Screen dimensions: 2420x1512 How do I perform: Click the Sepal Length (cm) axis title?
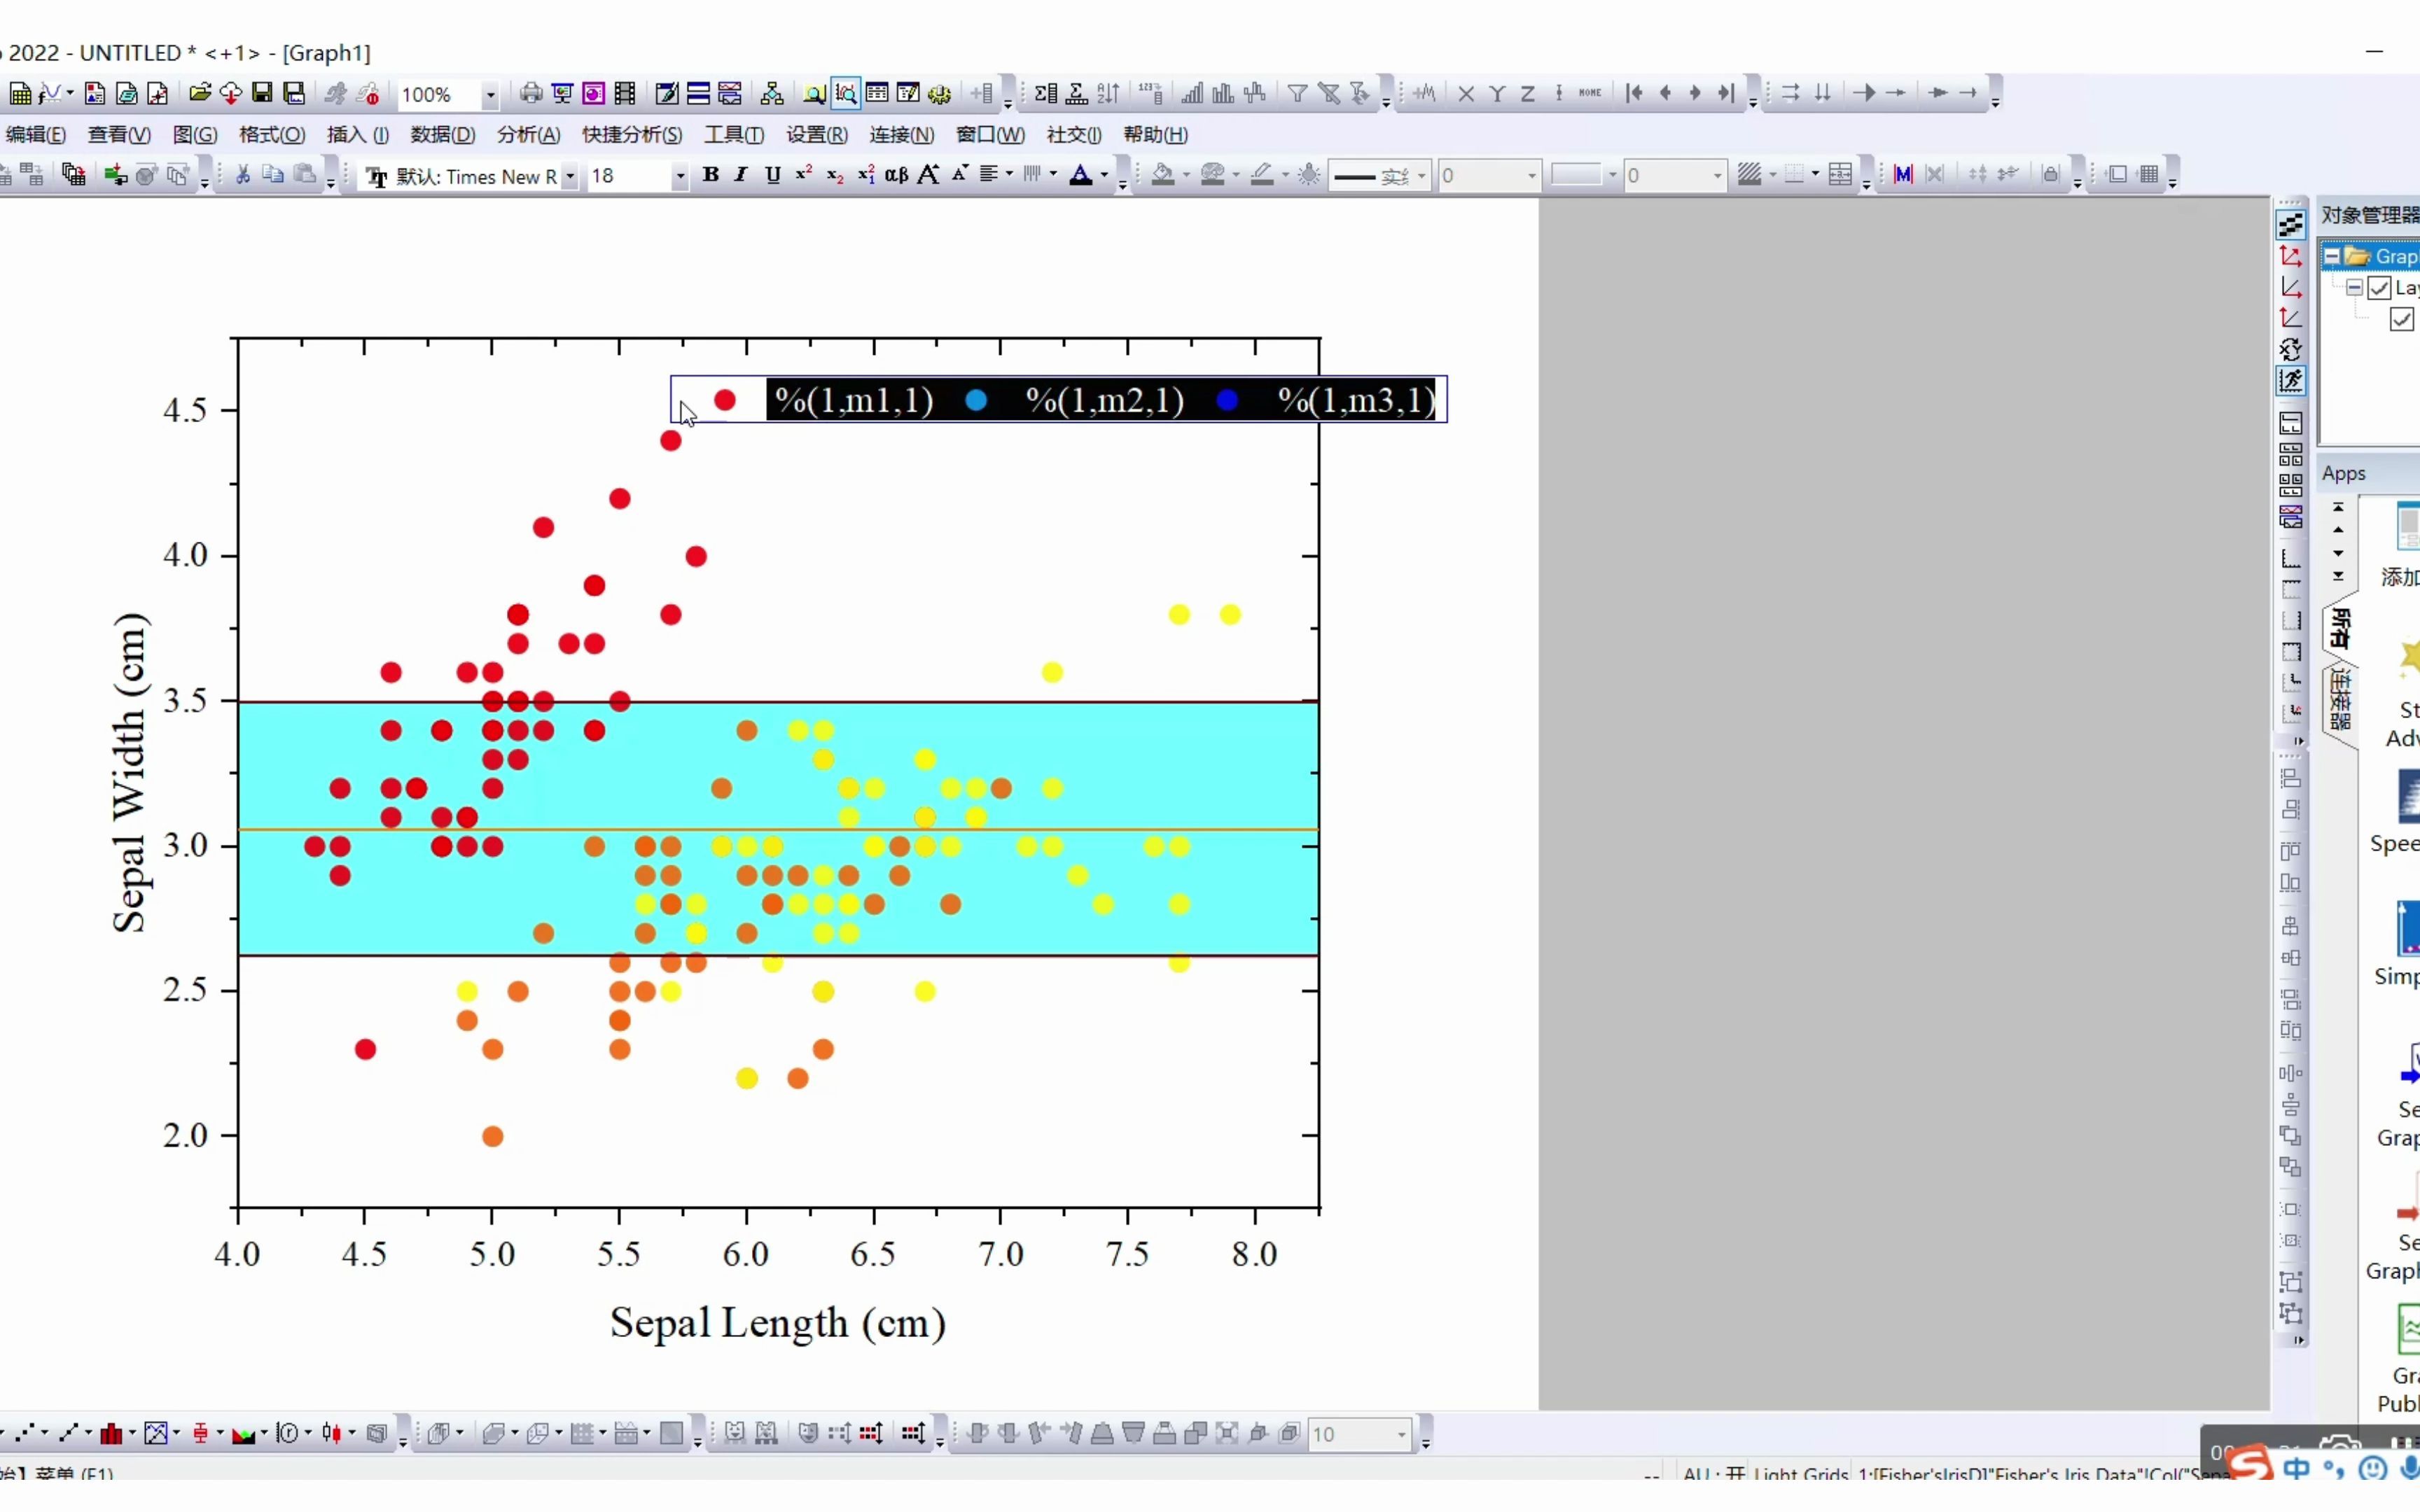coord(777,1323)
